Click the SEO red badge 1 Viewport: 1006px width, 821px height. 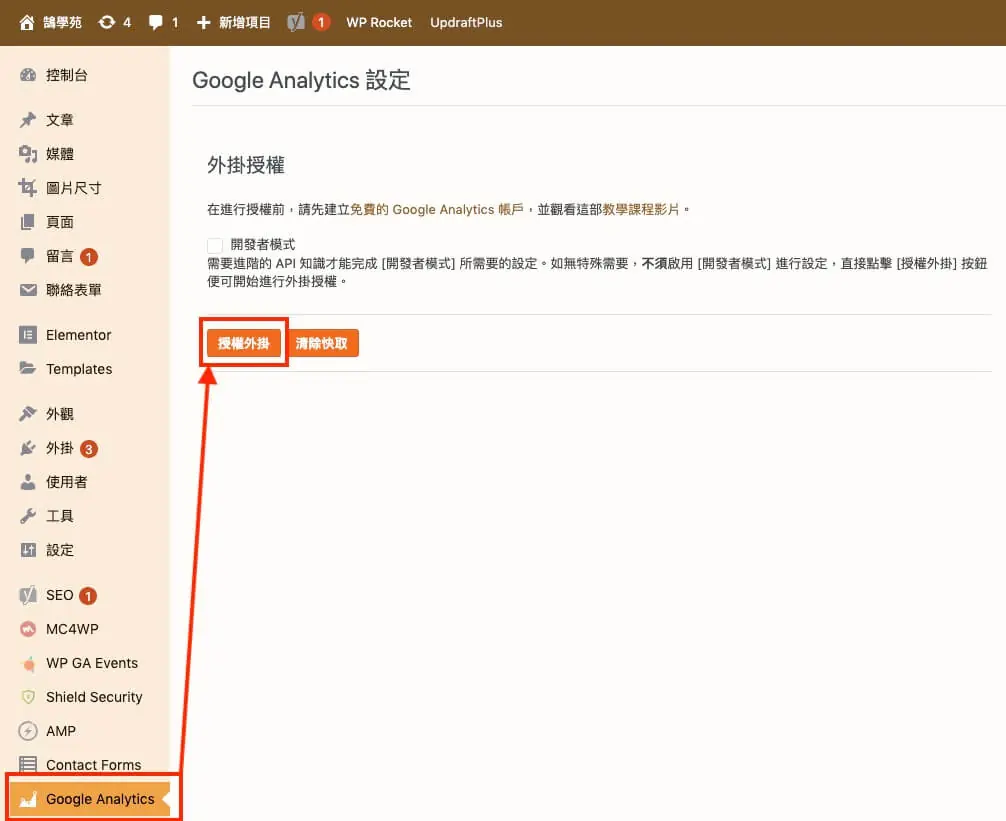coord(87,596)
